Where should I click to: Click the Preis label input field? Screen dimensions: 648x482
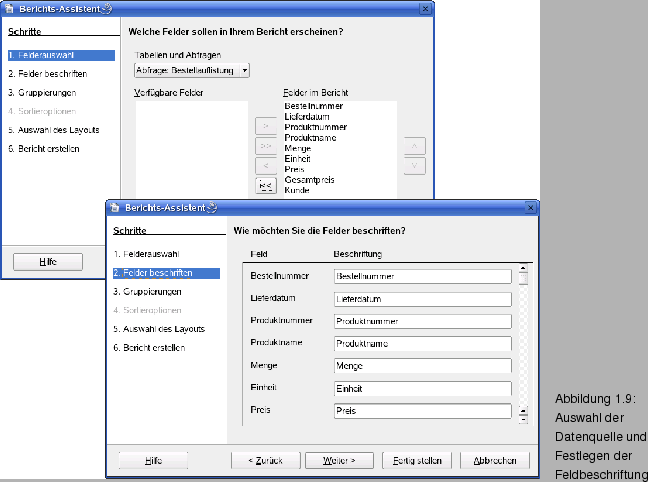click(x=423, y=411)
